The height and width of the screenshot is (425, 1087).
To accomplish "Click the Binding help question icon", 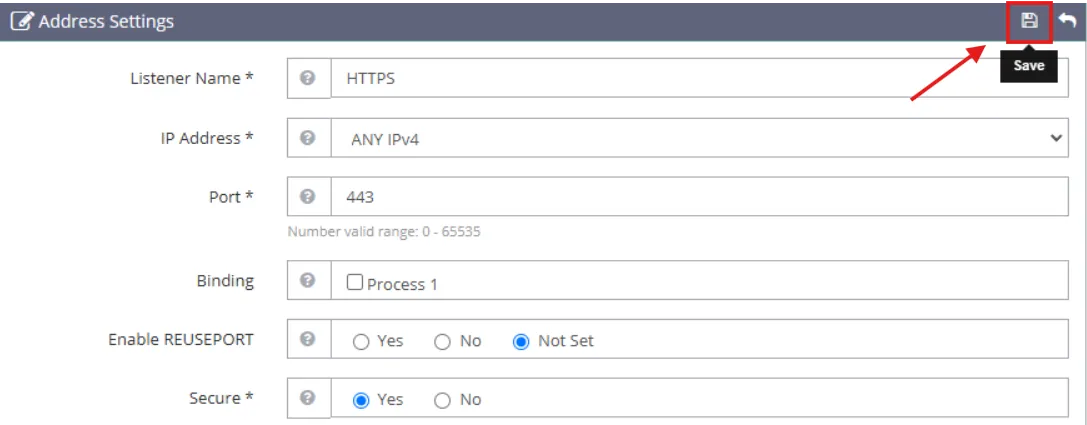I will (308, 280).
